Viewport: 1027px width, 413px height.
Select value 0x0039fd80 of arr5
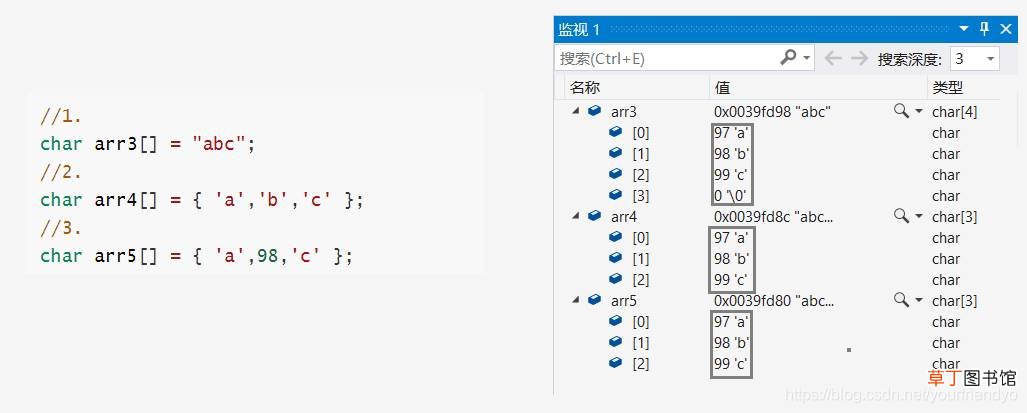[x=774, y=300]
